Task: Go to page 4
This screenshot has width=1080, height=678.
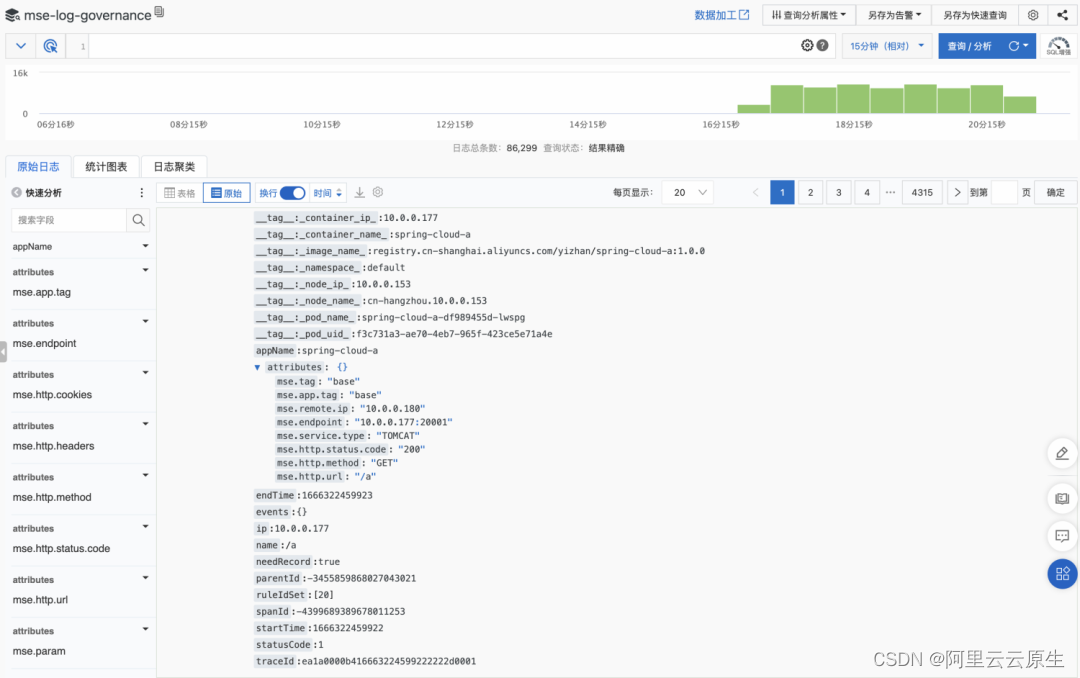Action: [866, 193]
